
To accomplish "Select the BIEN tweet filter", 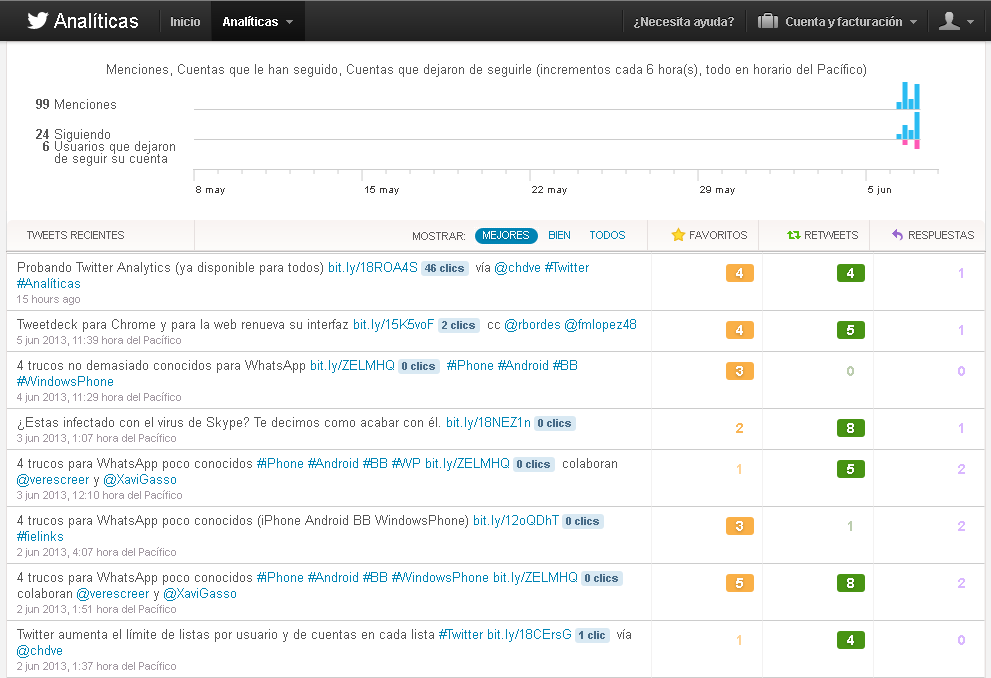I will (559, 236).
